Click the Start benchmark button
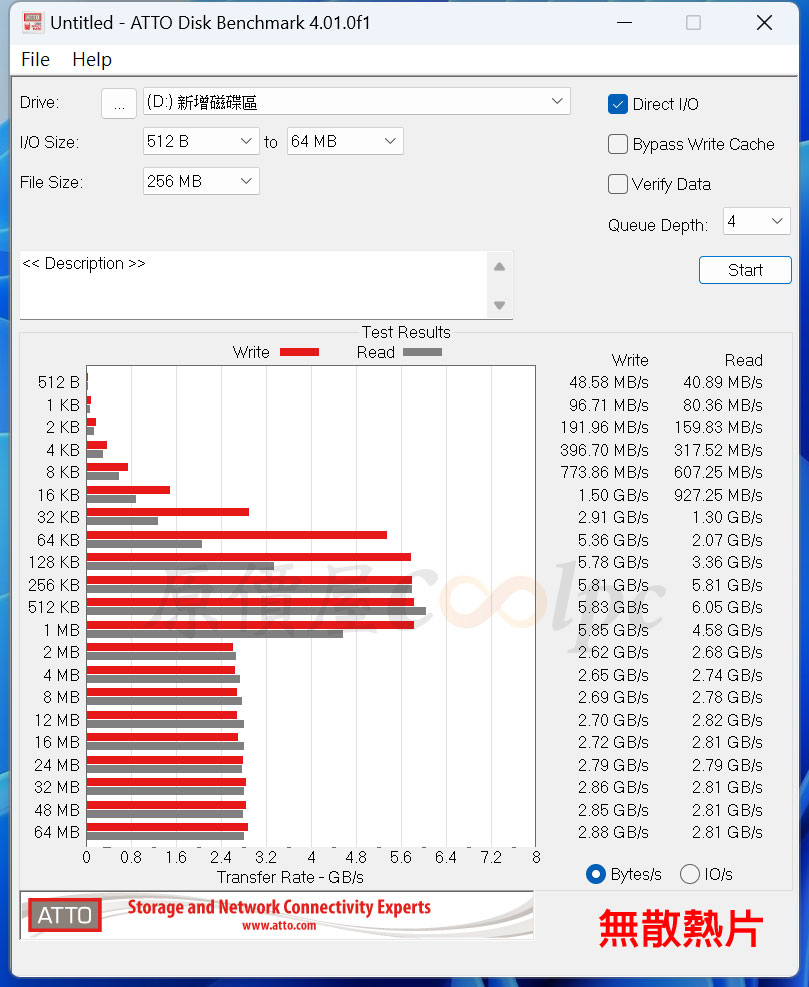Viewport: 809px width, 987px height. click(x=745, y=270)
